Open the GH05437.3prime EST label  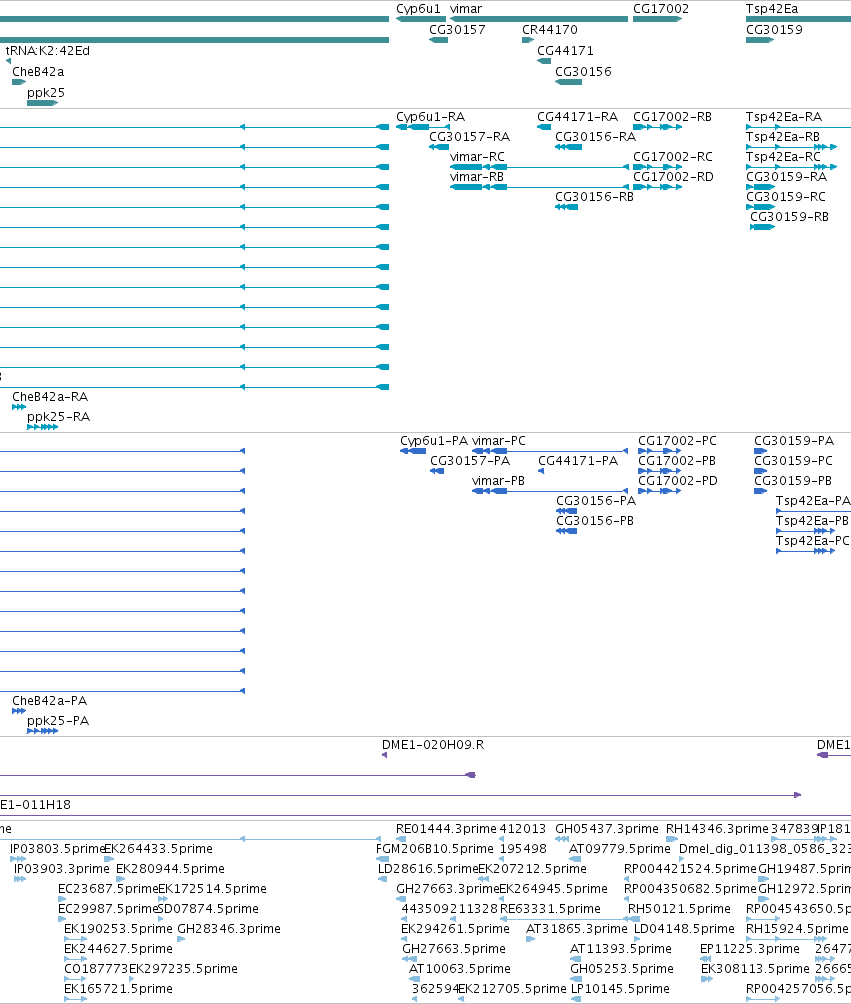click(x=606, y=829)
